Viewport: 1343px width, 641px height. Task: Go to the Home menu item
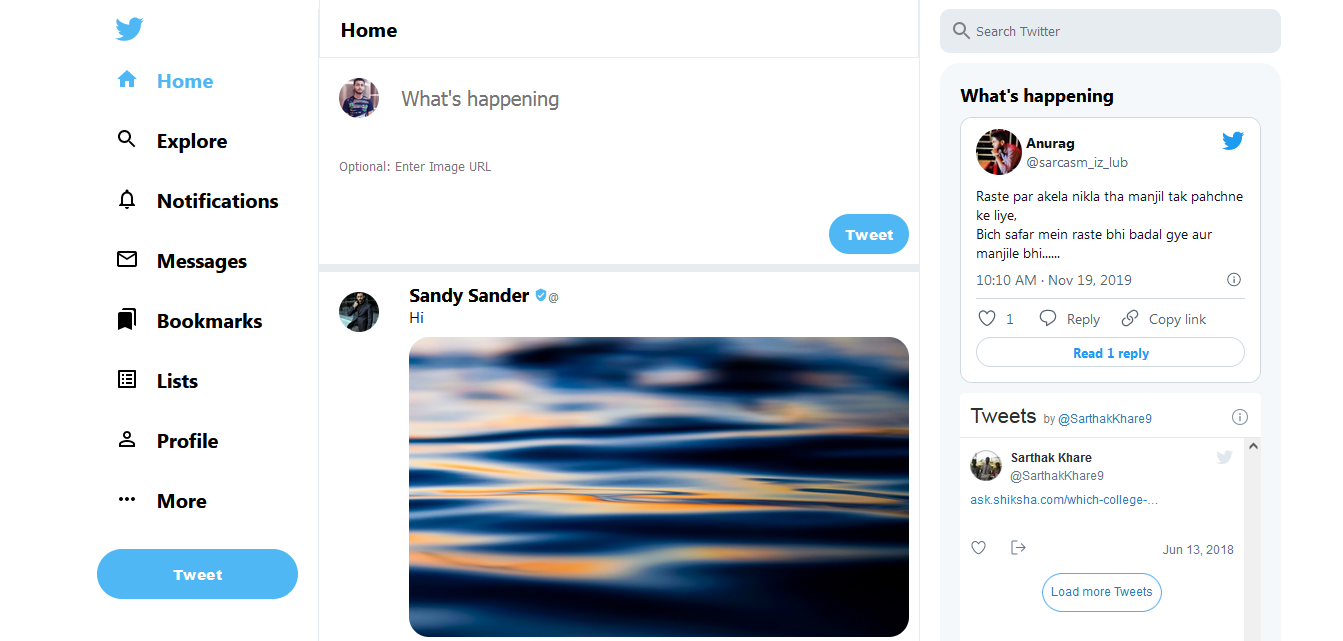pyautogui.click(x=184, y=81)
